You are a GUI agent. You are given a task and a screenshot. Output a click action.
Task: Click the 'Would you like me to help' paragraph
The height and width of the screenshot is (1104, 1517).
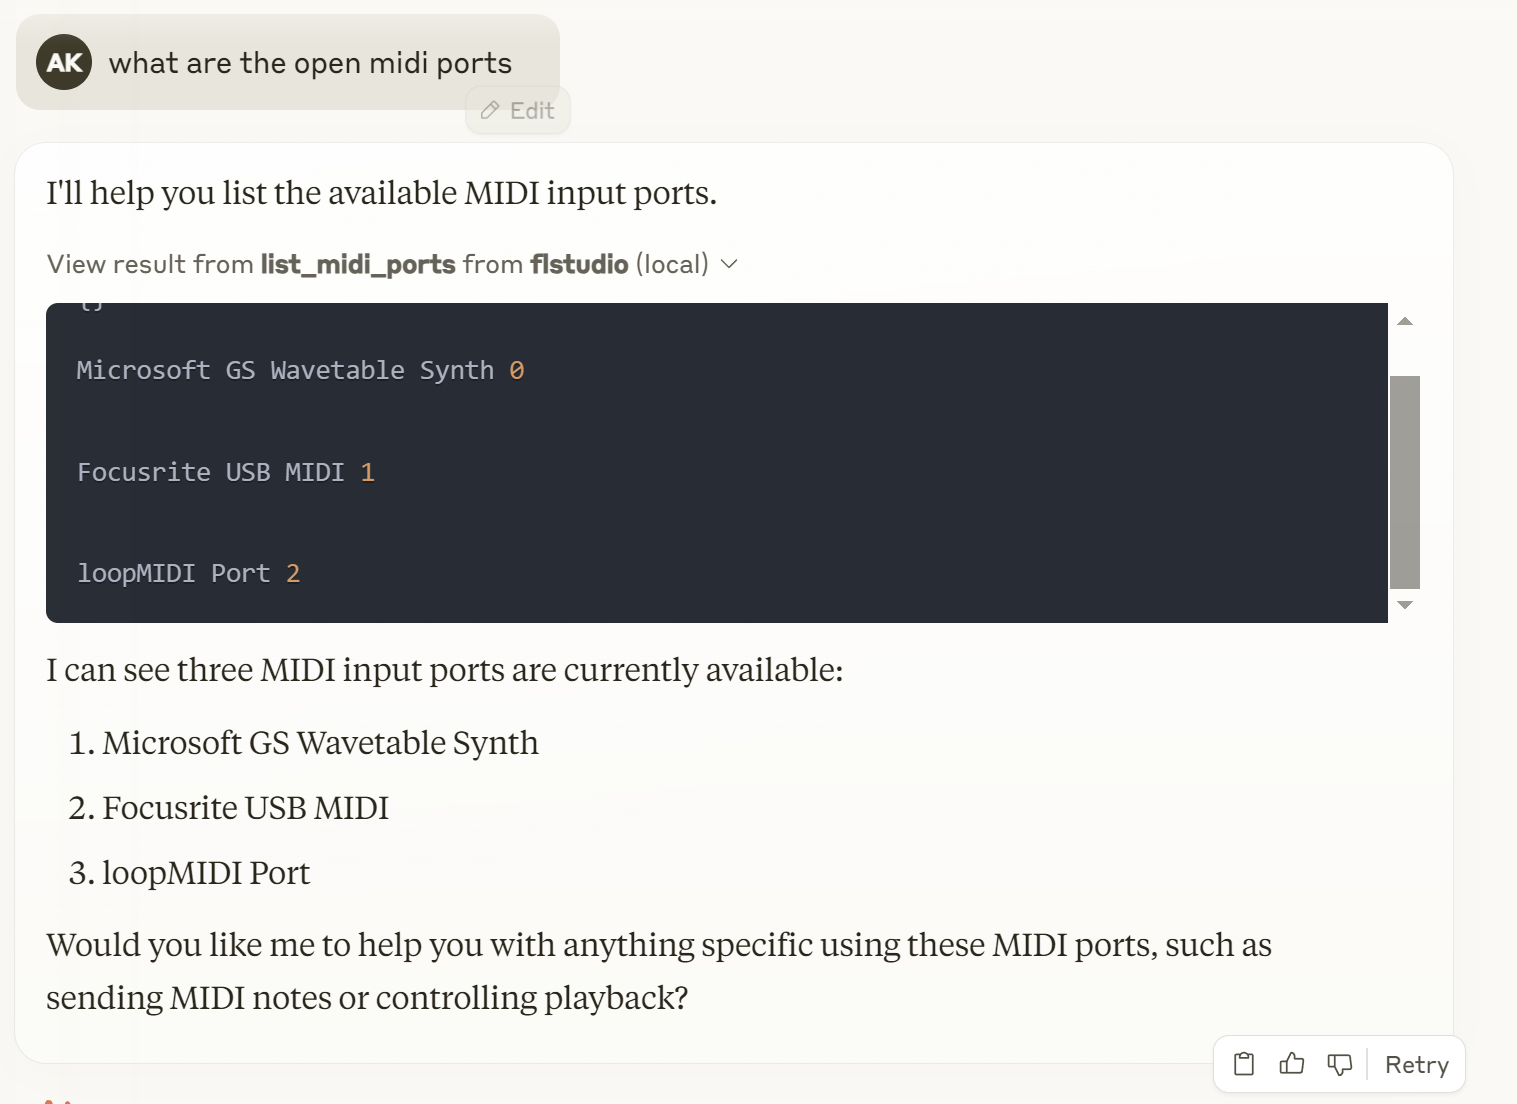click(658, 970)
